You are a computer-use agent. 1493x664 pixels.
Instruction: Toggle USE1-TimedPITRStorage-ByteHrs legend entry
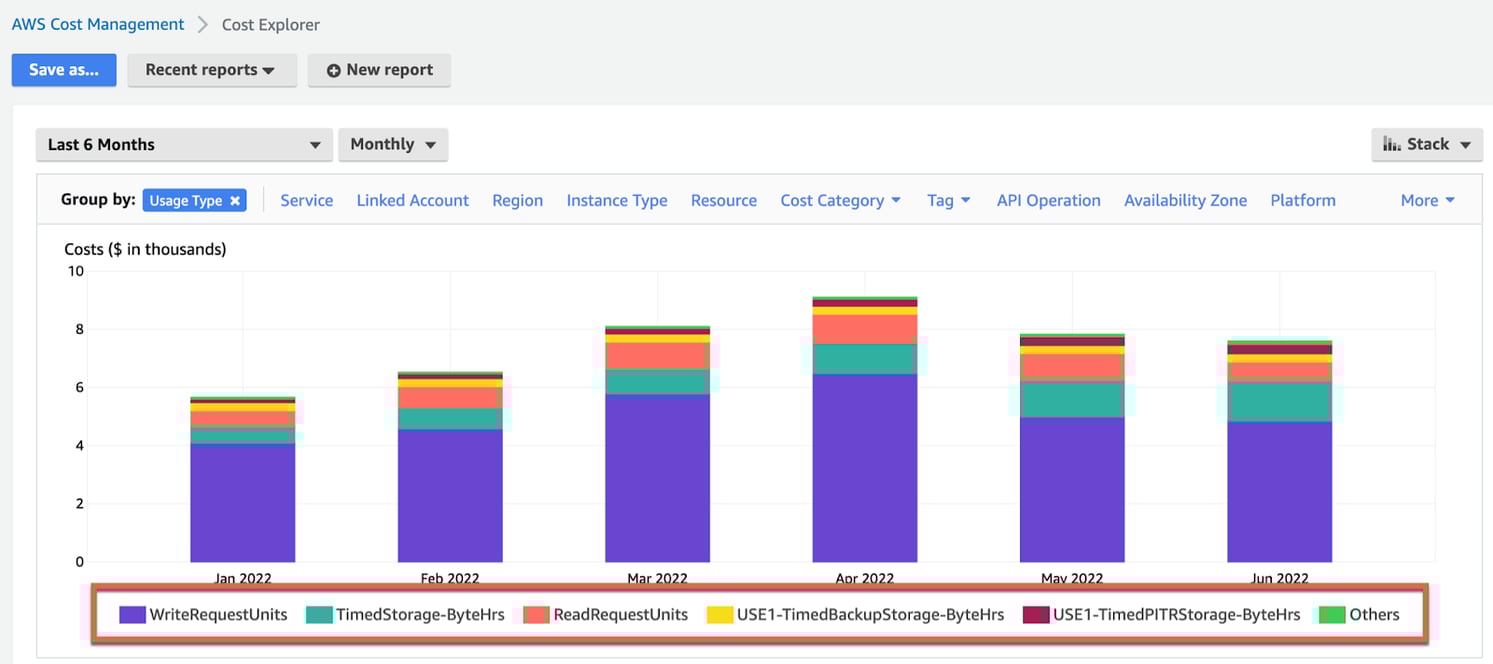(x=1035, y=614)
